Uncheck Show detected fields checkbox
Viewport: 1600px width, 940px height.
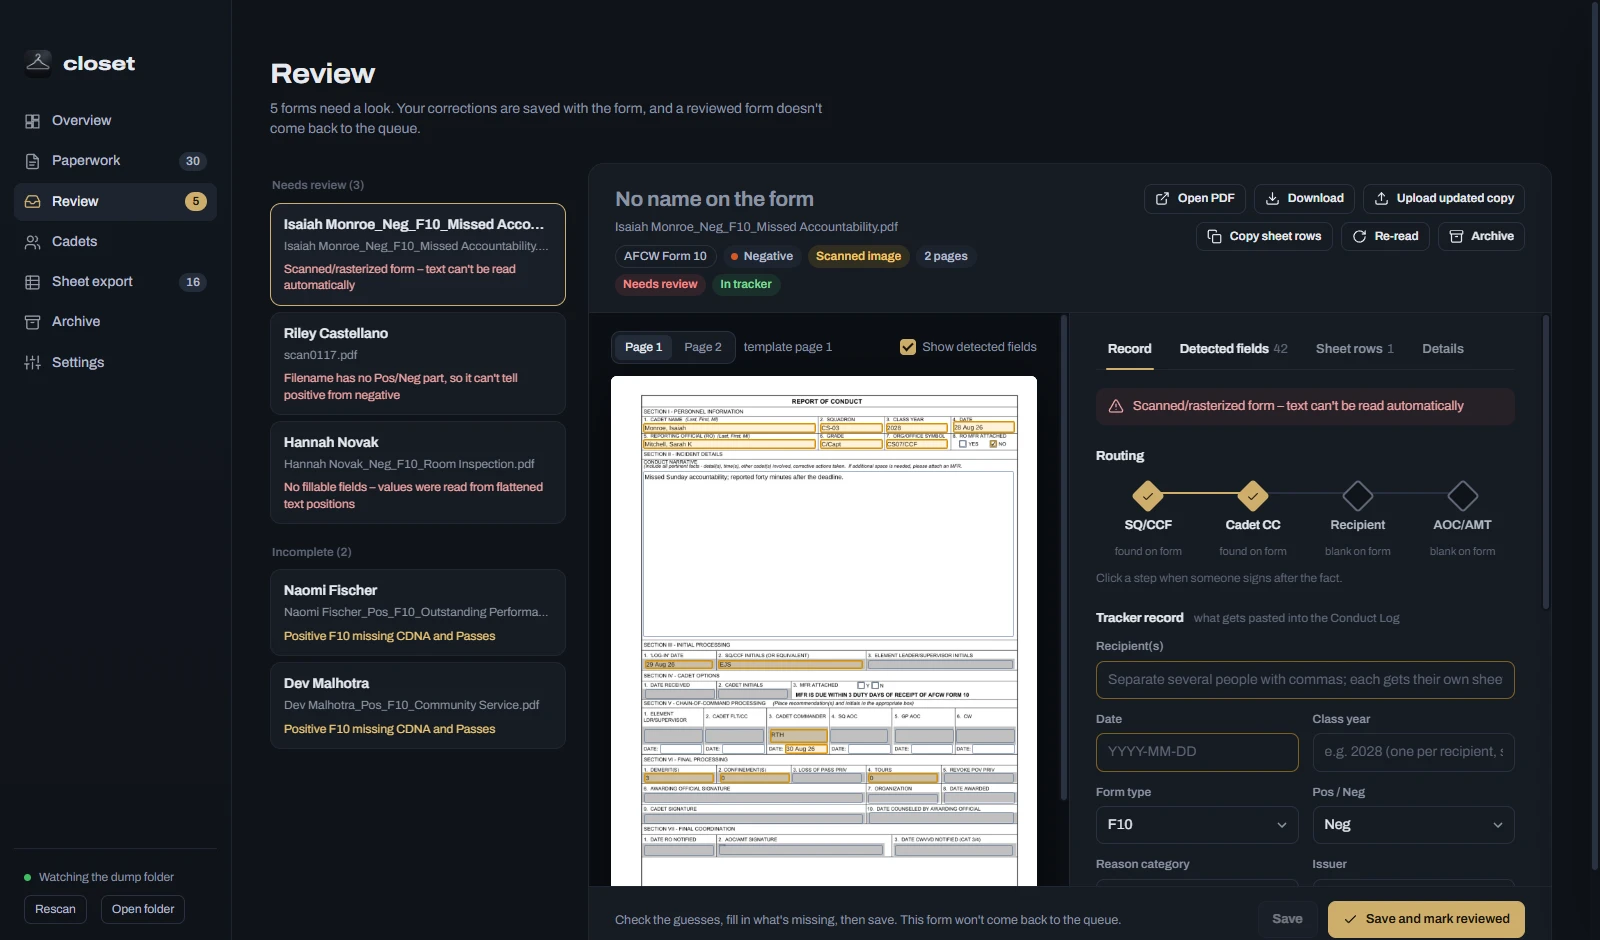908,347
